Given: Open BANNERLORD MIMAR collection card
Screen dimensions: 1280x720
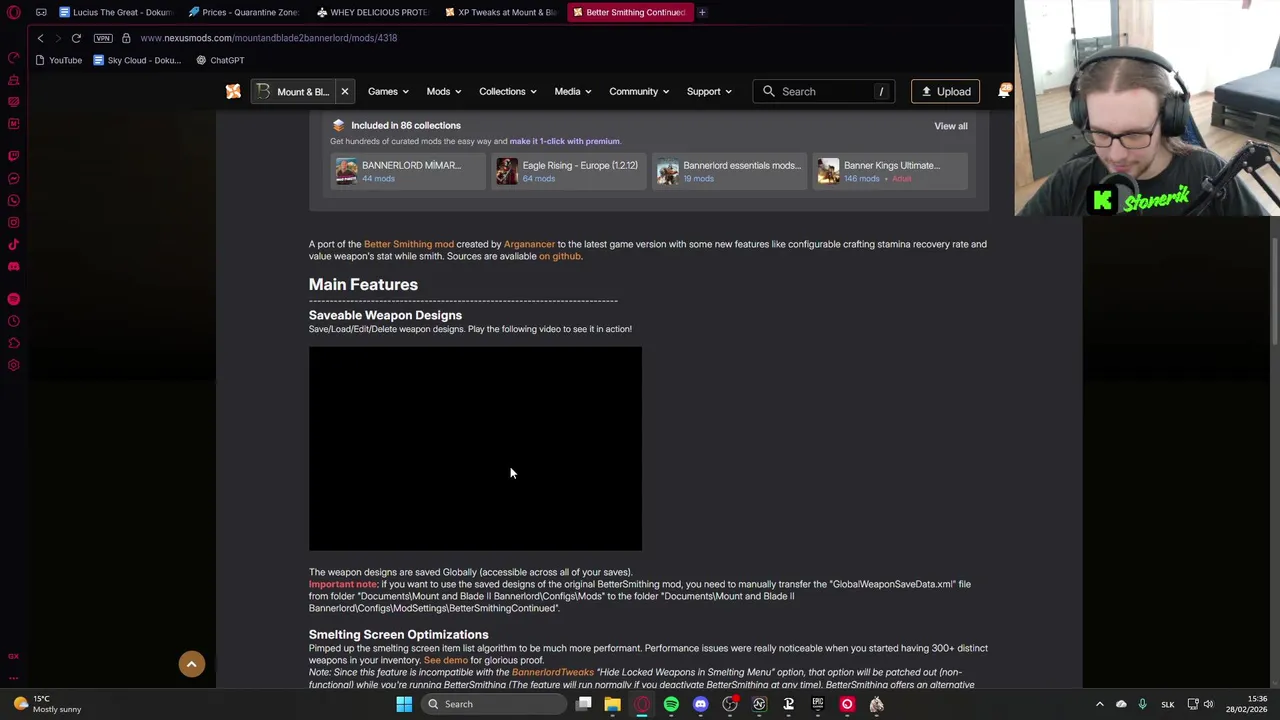Looking at the screenshot, I should tap(407, 171).
